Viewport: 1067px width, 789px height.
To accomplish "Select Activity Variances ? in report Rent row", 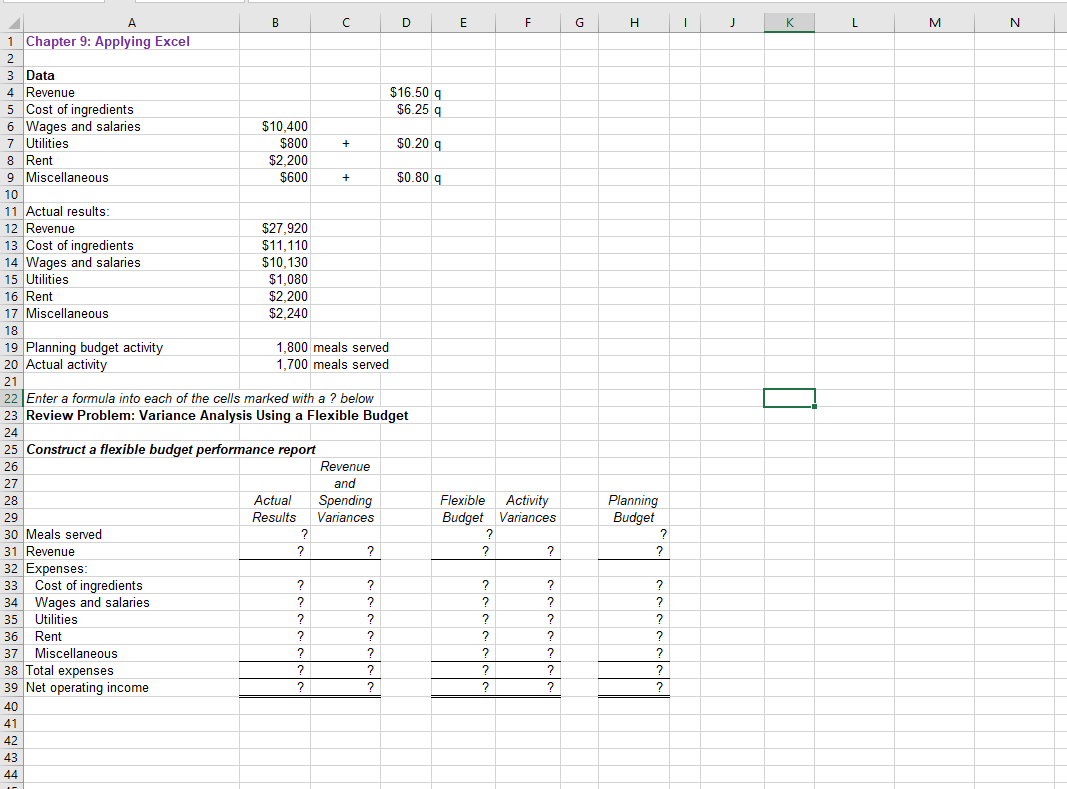I will [527, 637].
